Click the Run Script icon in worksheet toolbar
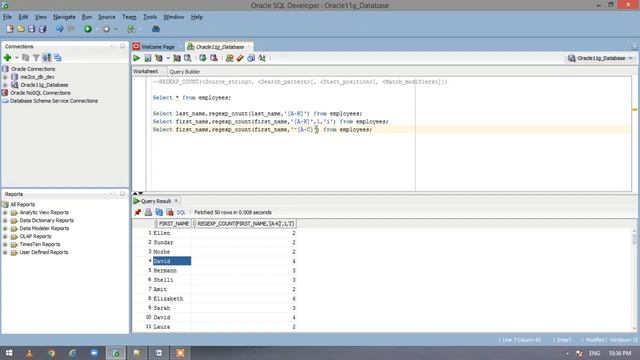 point(148,58)
